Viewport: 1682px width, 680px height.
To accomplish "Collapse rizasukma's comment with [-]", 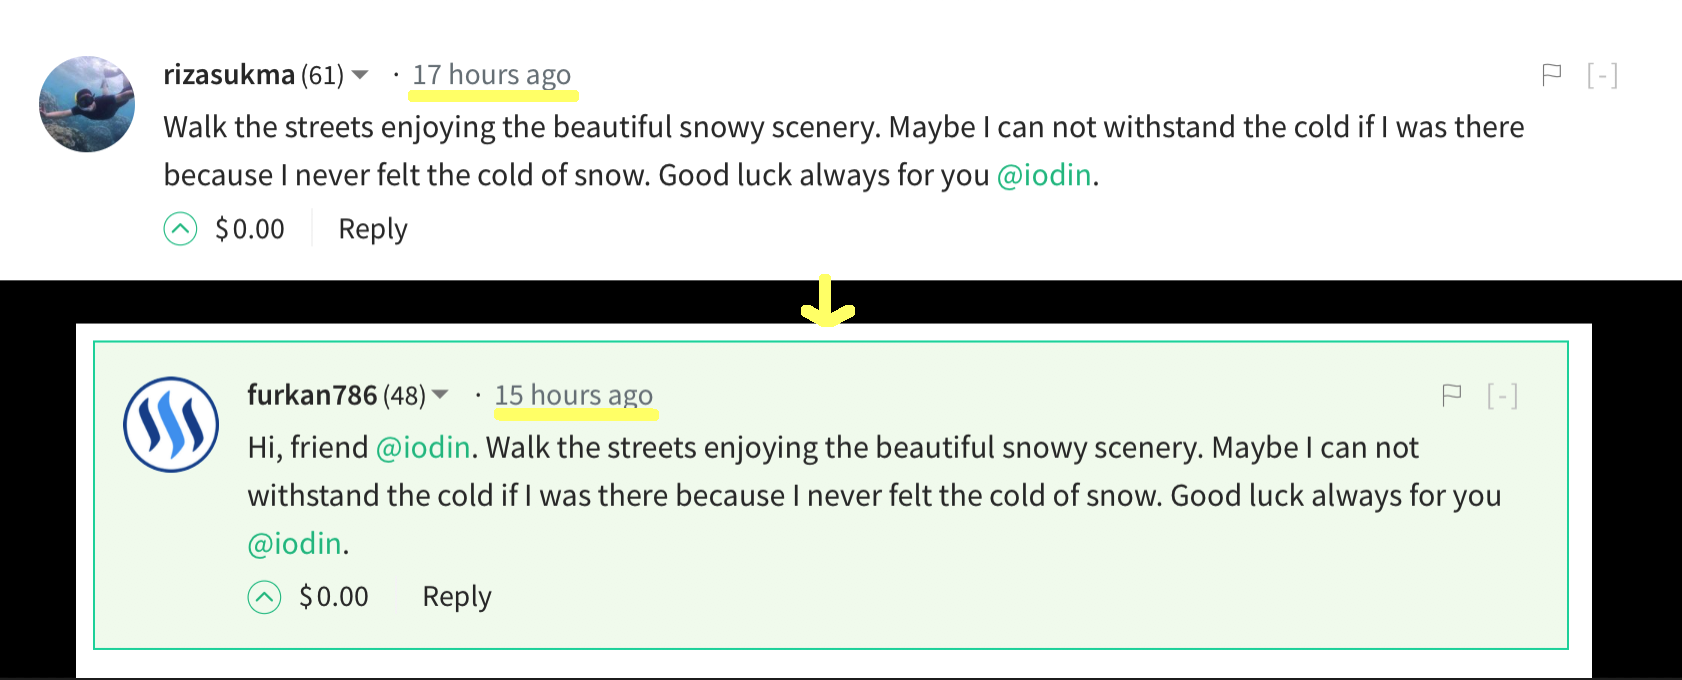I will (x=1602, y=75).
